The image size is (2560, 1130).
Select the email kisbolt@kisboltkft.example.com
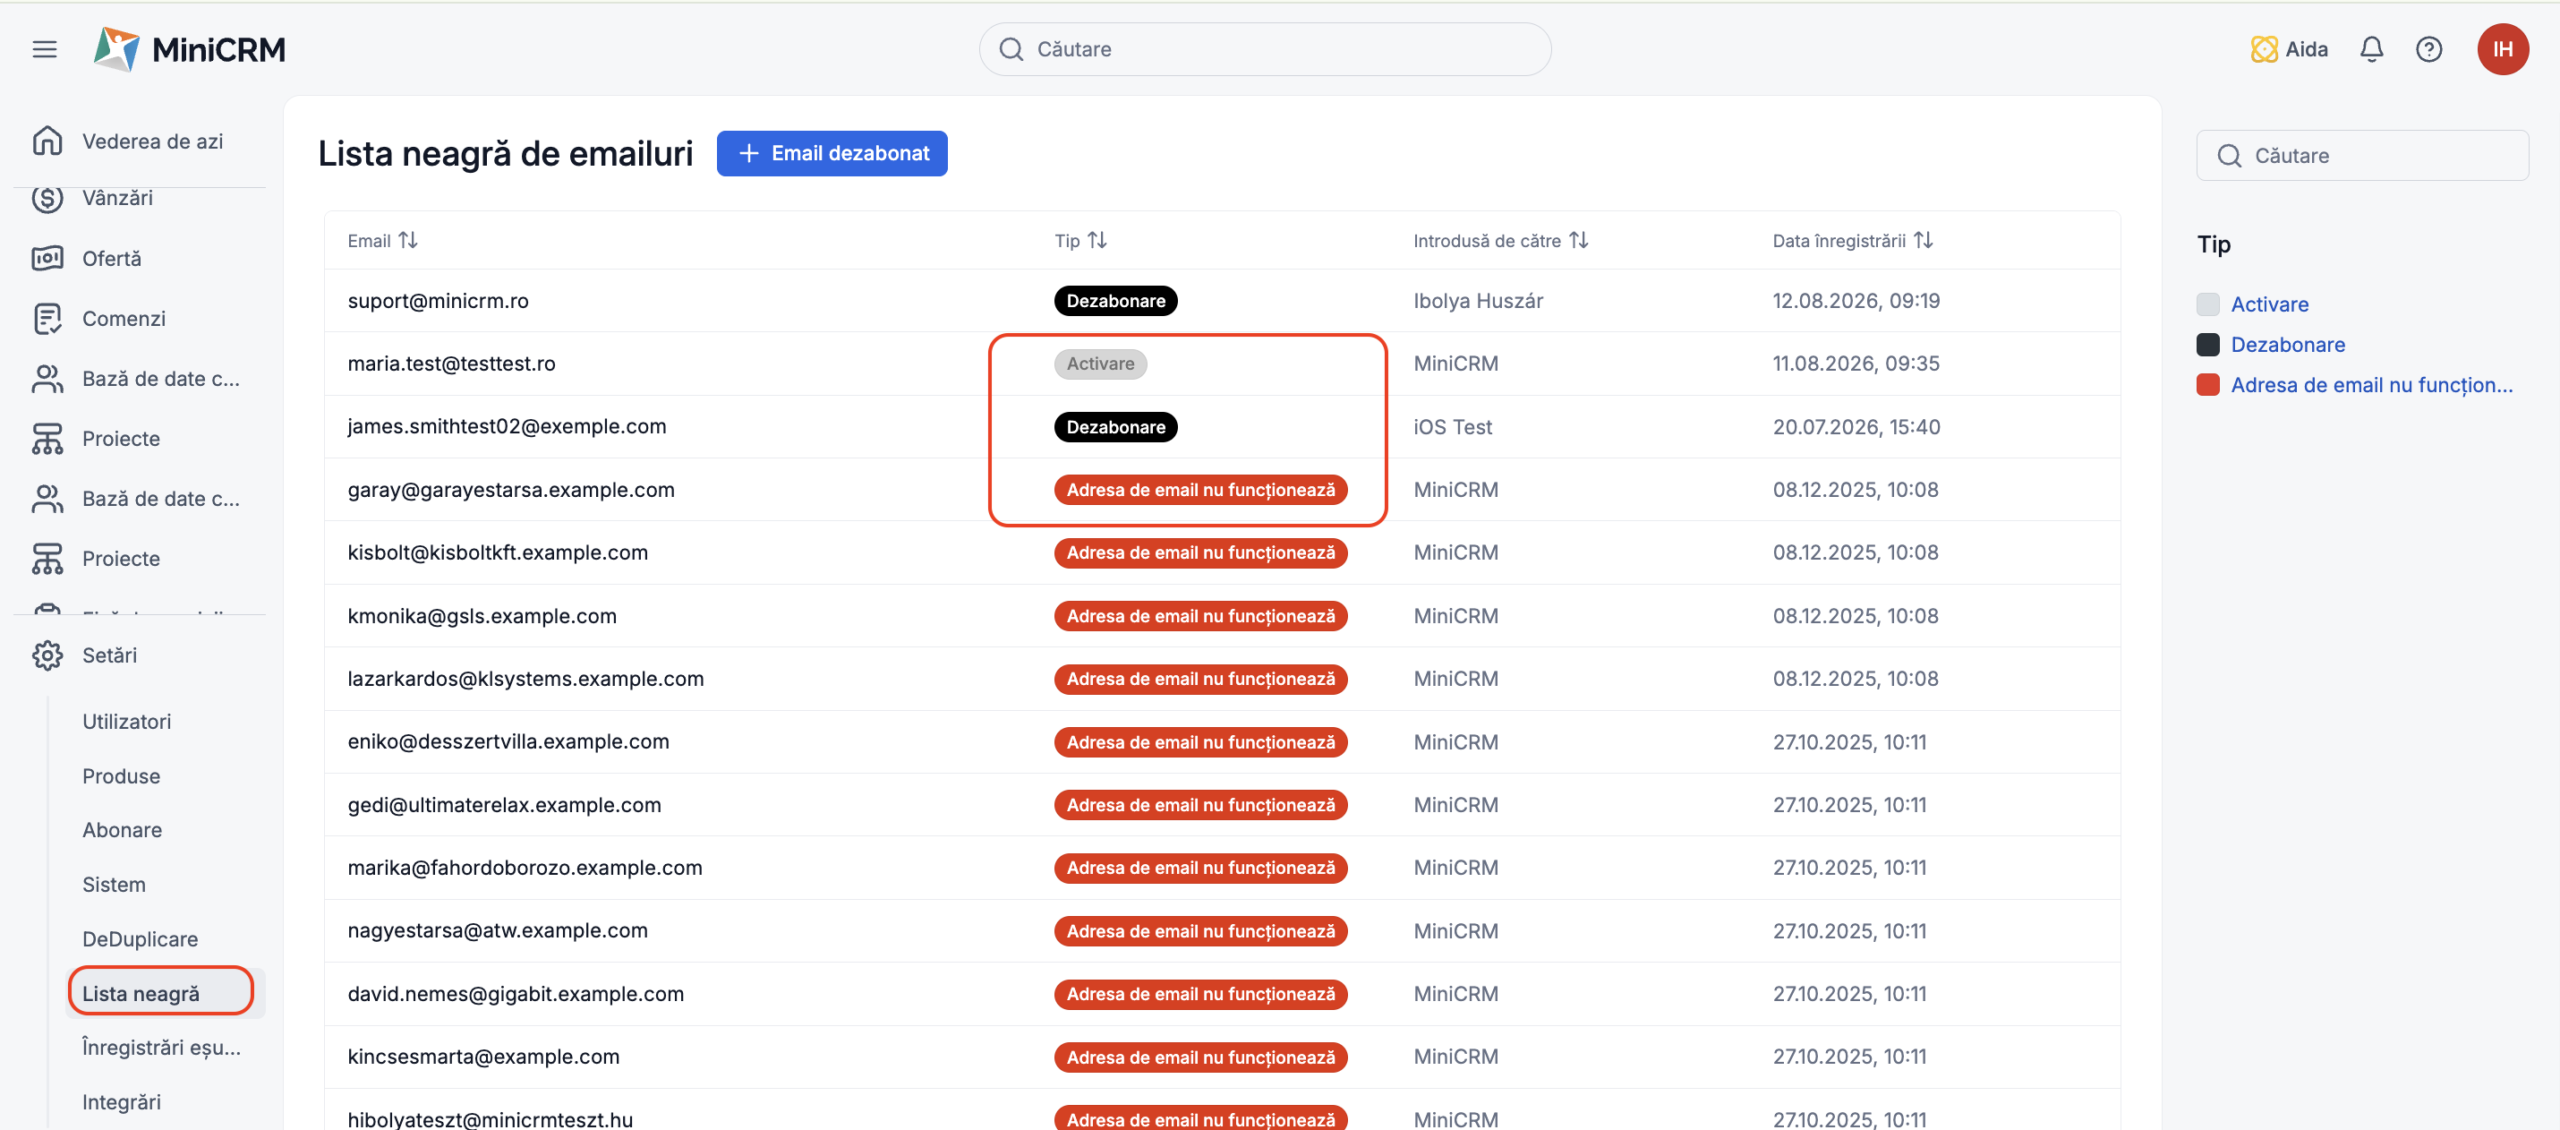pos(498,553)
